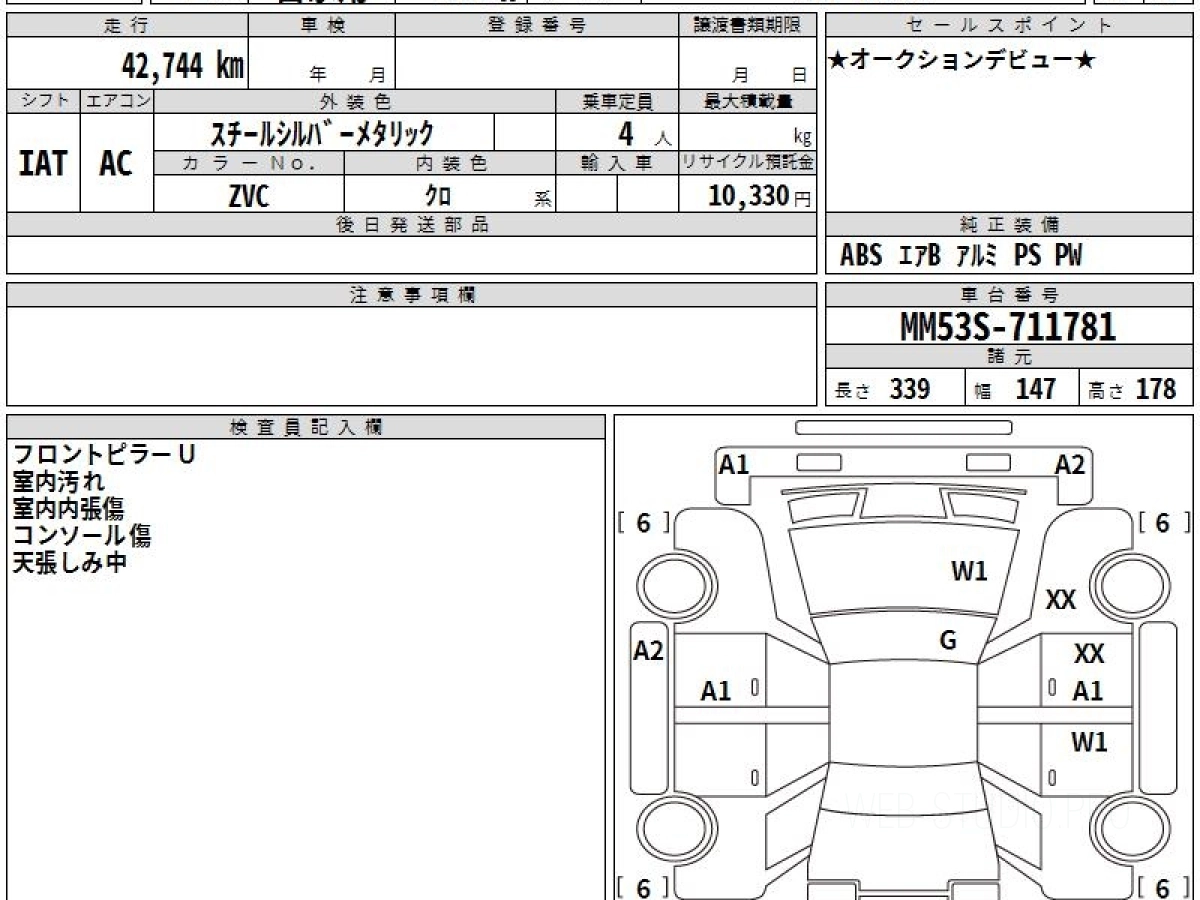Screen dimensions: 1200x900
Task: Click the 注意事項欄 header bar
Action: tap(412, 295)
